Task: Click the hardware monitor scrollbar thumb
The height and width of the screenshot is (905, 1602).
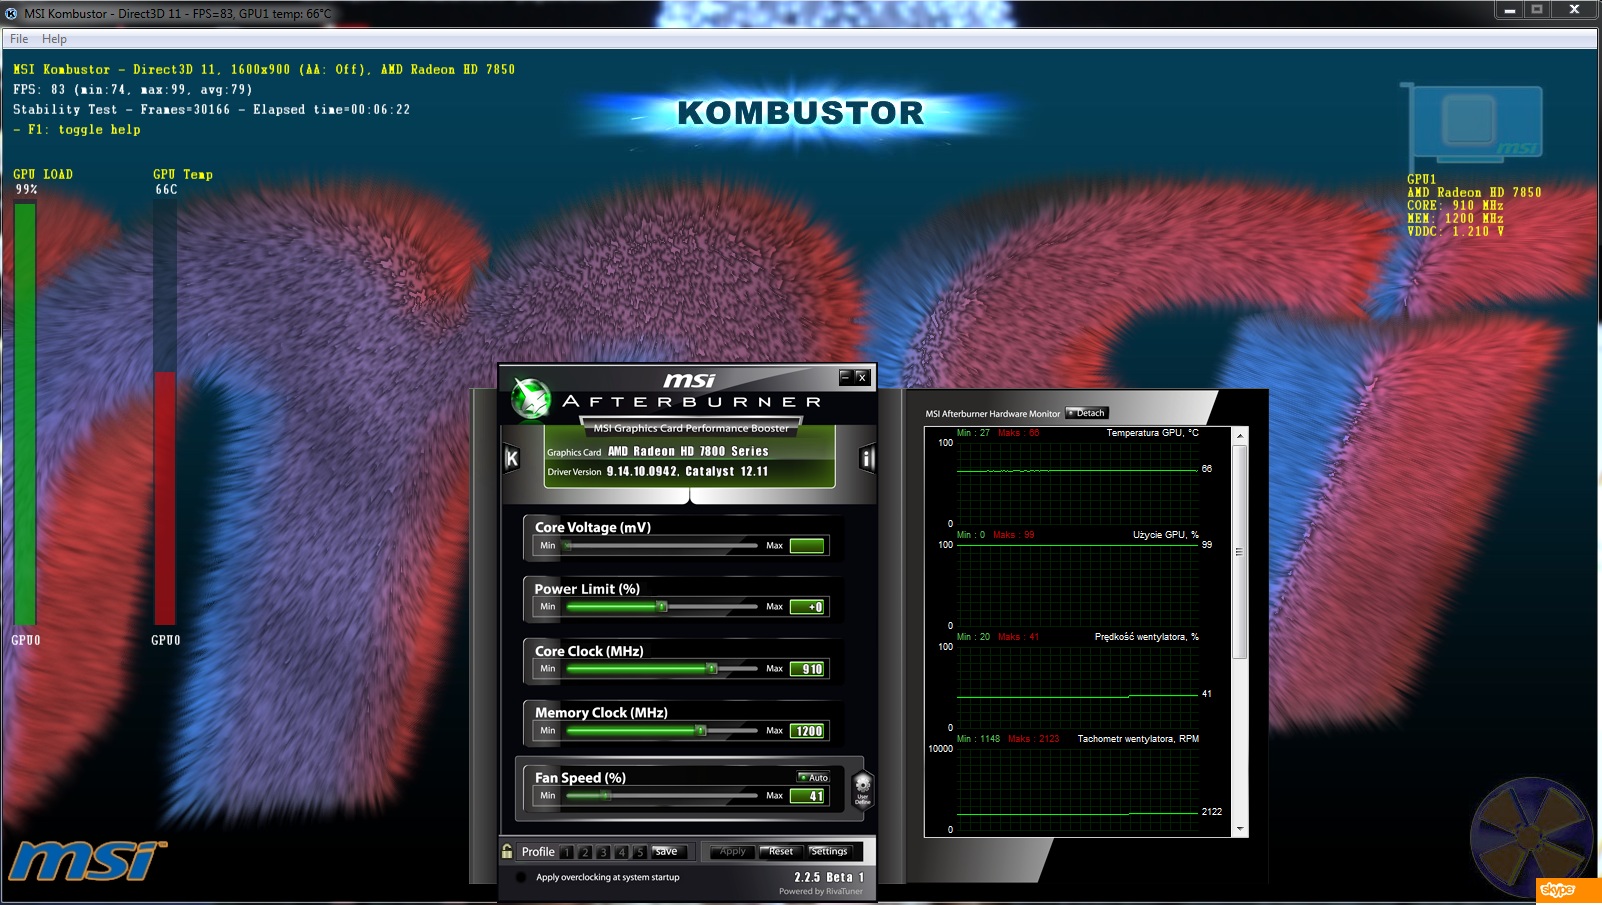Action: pyautogui.click(x=1240, y=552)
